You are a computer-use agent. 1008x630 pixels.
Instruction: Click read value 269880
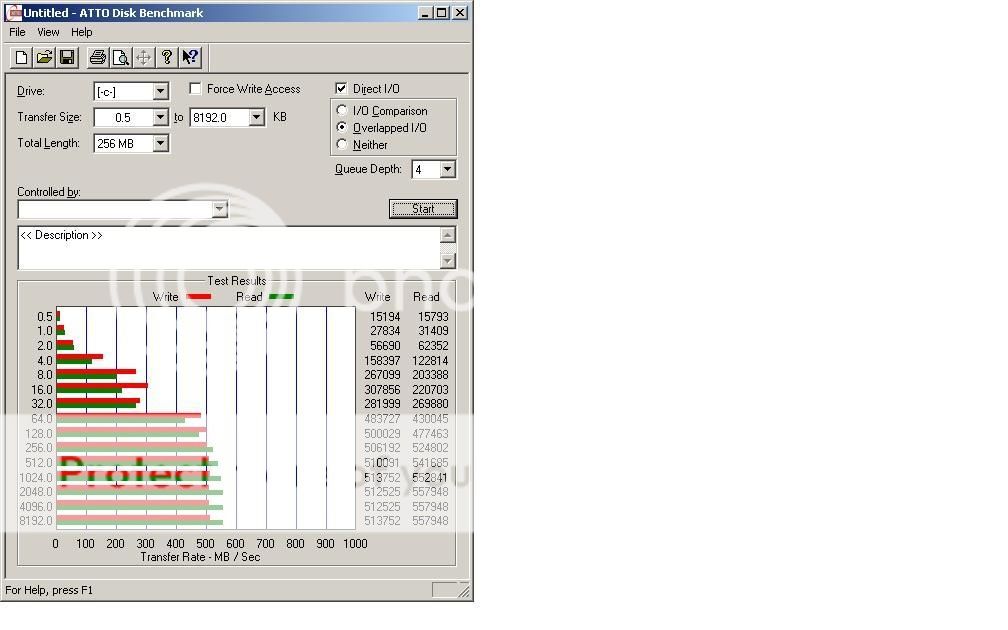pos(430,404)
